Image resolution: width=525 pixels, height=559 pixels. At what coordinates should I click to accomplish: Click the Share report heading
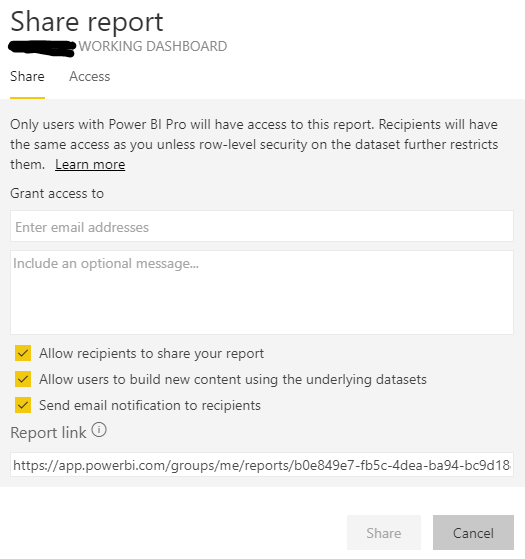87,22
